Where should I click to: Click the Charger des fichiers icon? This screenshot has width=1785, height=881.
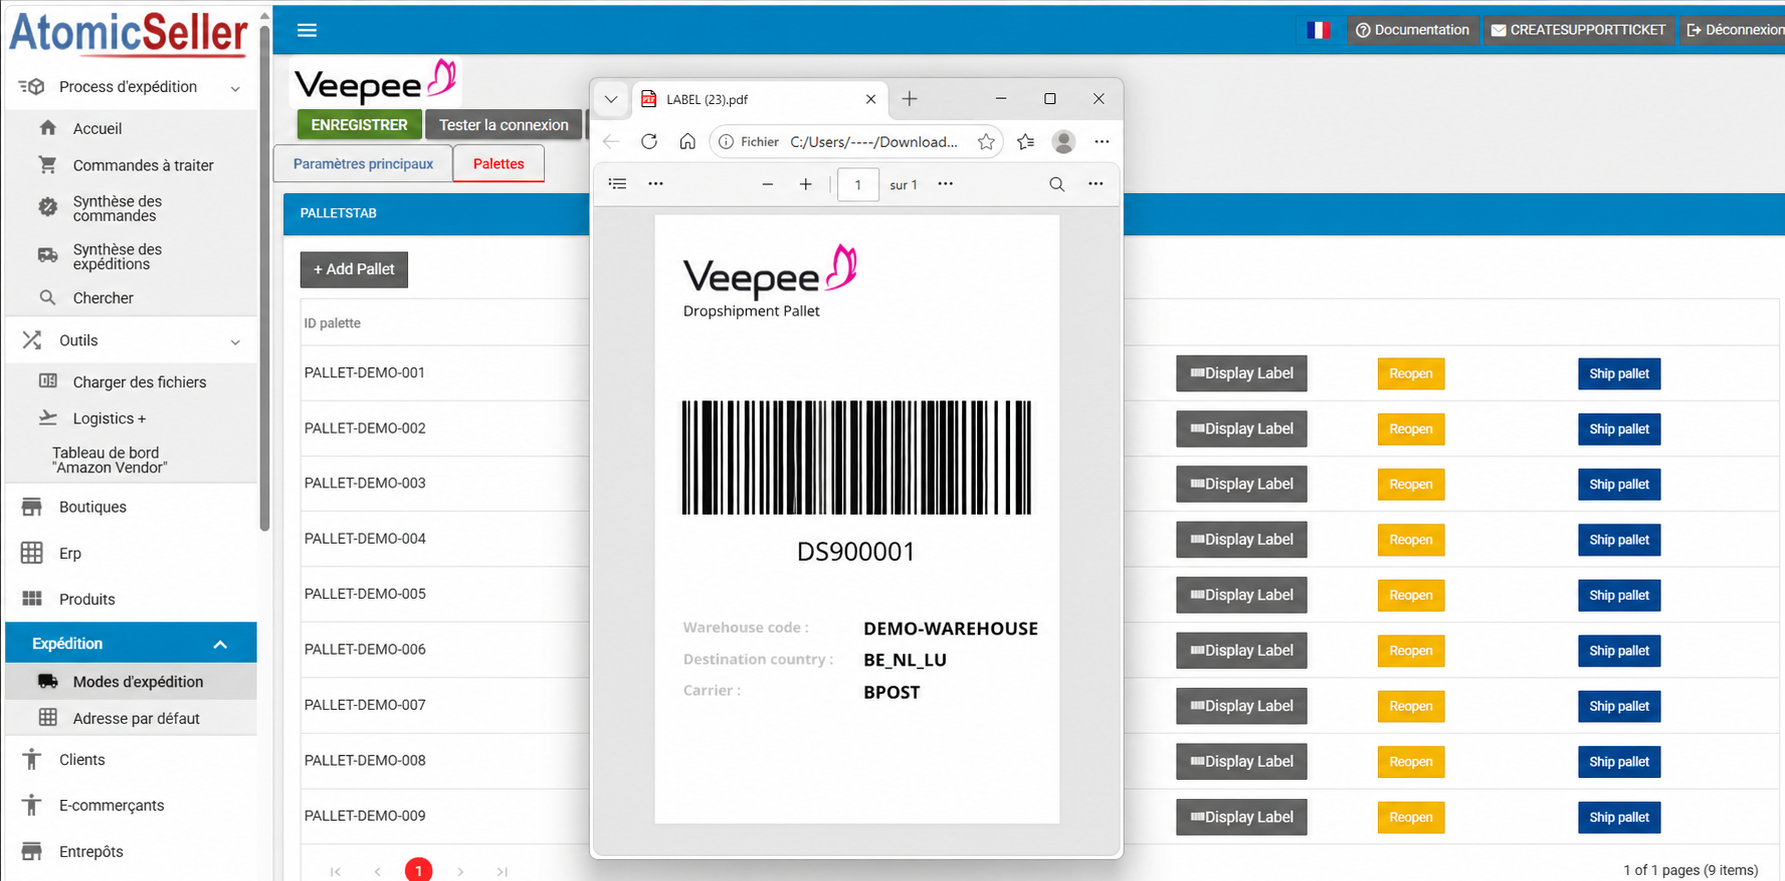(x=48, y=381)
